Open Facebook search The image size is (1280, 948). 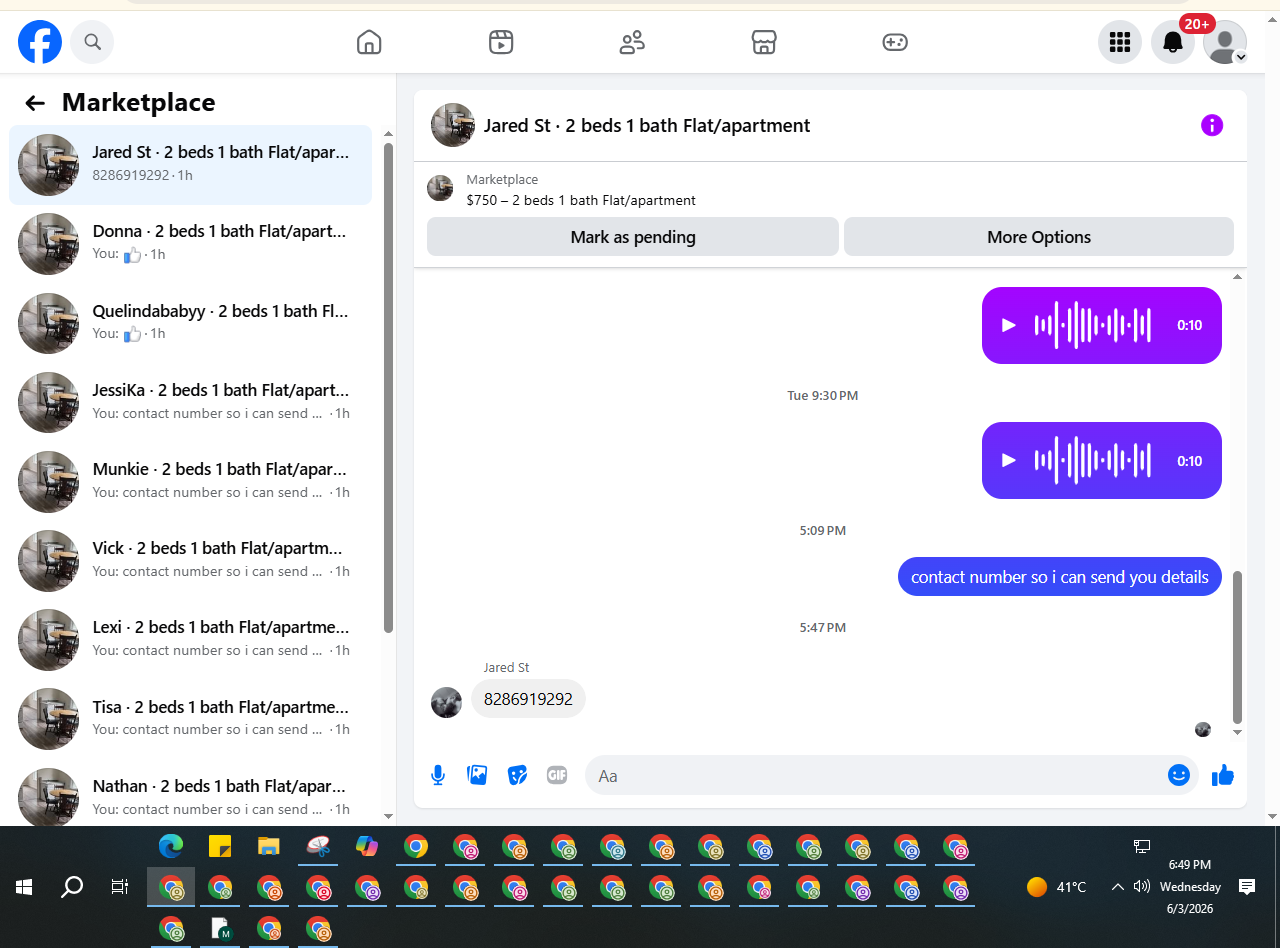point(92,42)
